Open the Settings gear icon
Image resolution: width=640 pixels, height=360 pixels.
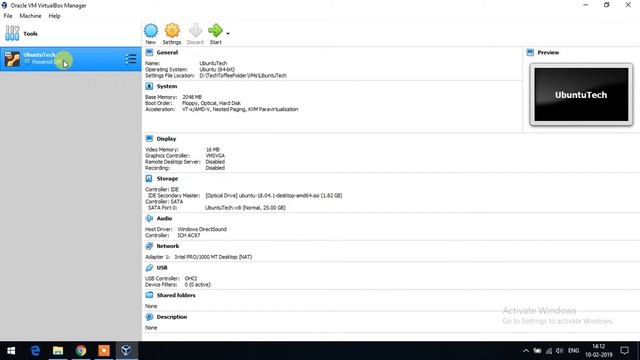[172, 31]
